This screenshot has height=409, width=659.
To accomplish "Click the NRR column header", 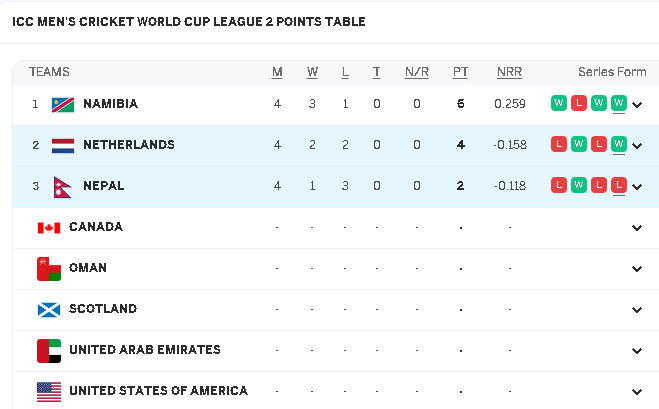I will tap(509, 72).
